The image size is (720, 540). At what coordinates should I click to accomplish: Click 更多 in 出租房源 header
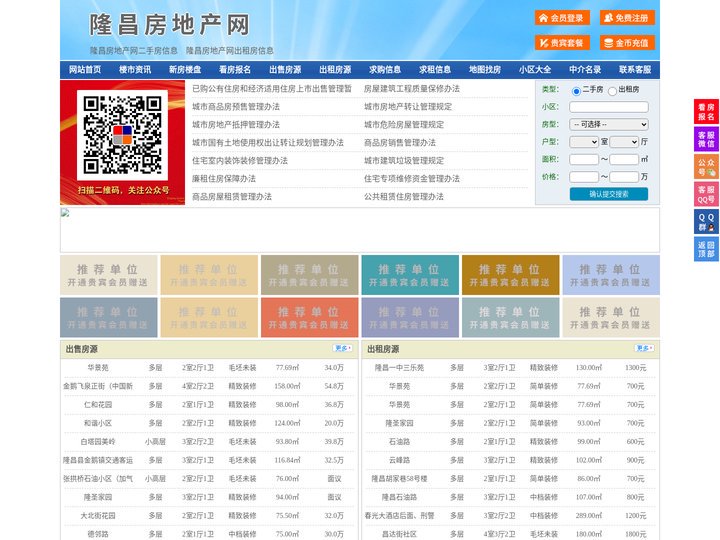[x=644, y=348]
